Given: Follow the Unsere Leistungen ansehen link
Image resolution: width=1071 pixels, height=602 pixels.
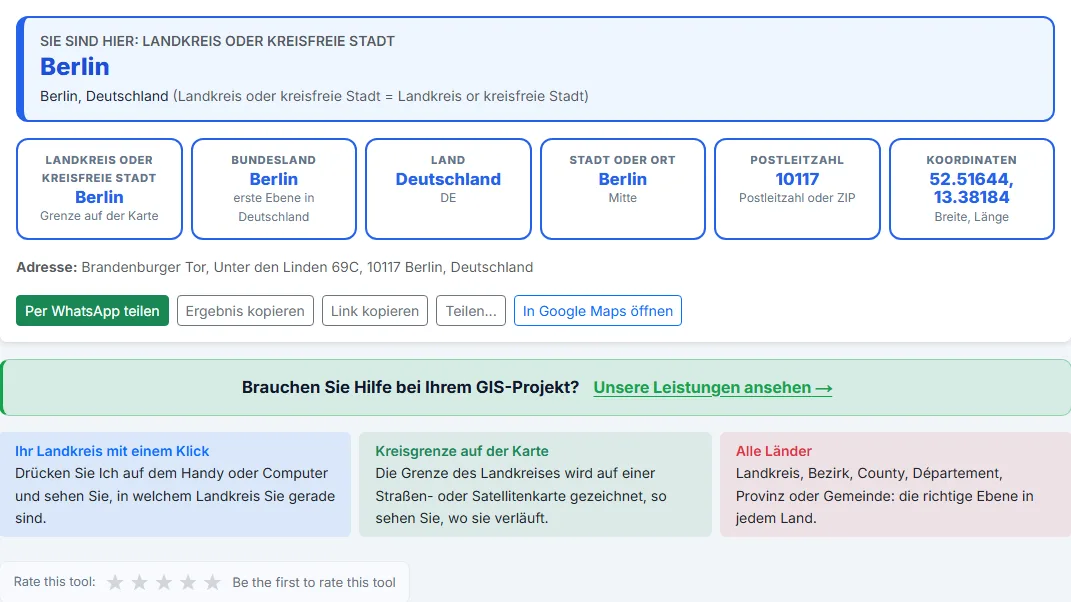Looking at the screenshot, I should pos(712,387).
